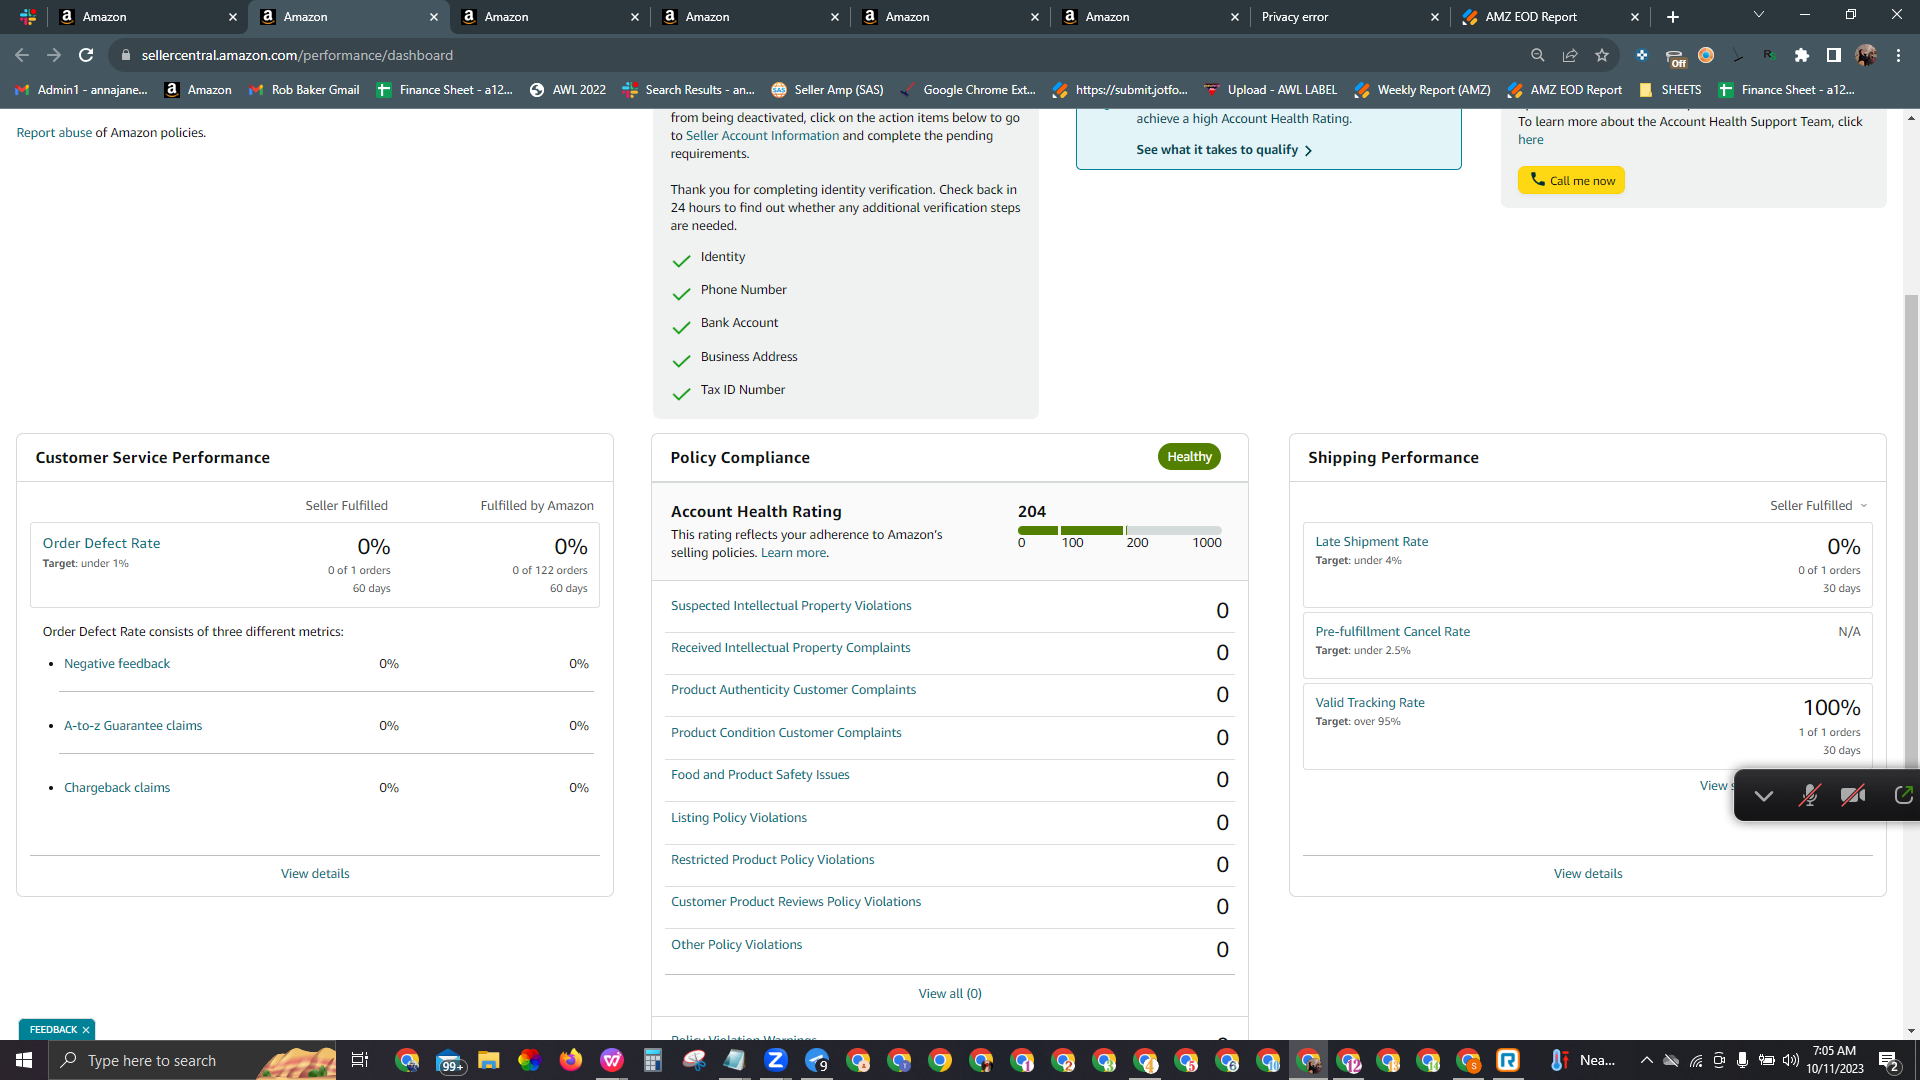1920x1080 pixels.
Task: Open Suspected Intellectual Property Violations
Action: coord(791,606)
